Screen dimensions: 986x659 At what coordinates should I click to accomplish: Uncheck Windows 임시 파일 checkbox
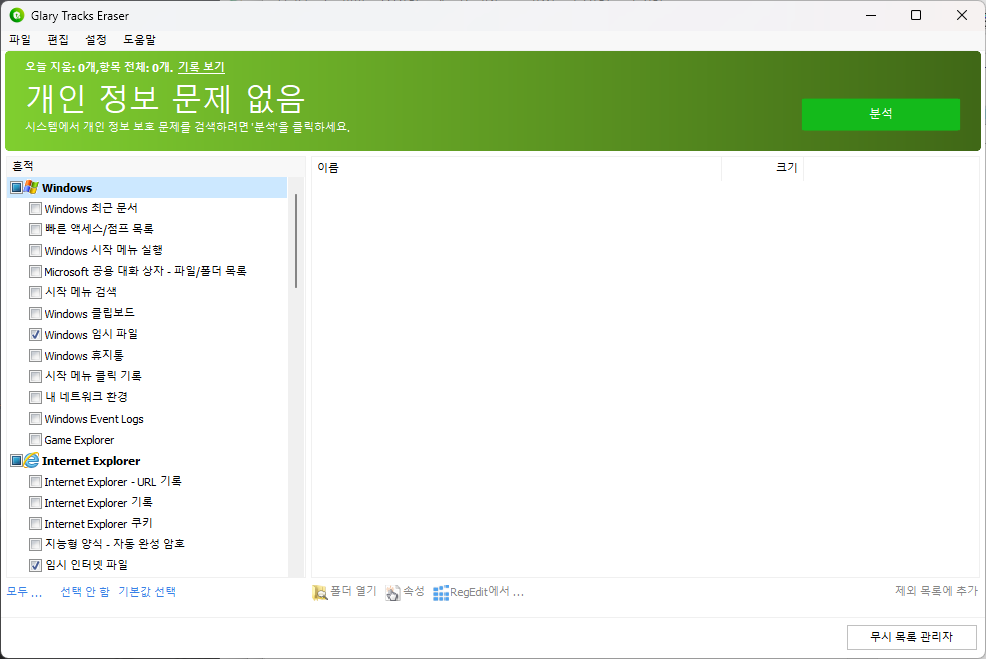click(35, 335)
